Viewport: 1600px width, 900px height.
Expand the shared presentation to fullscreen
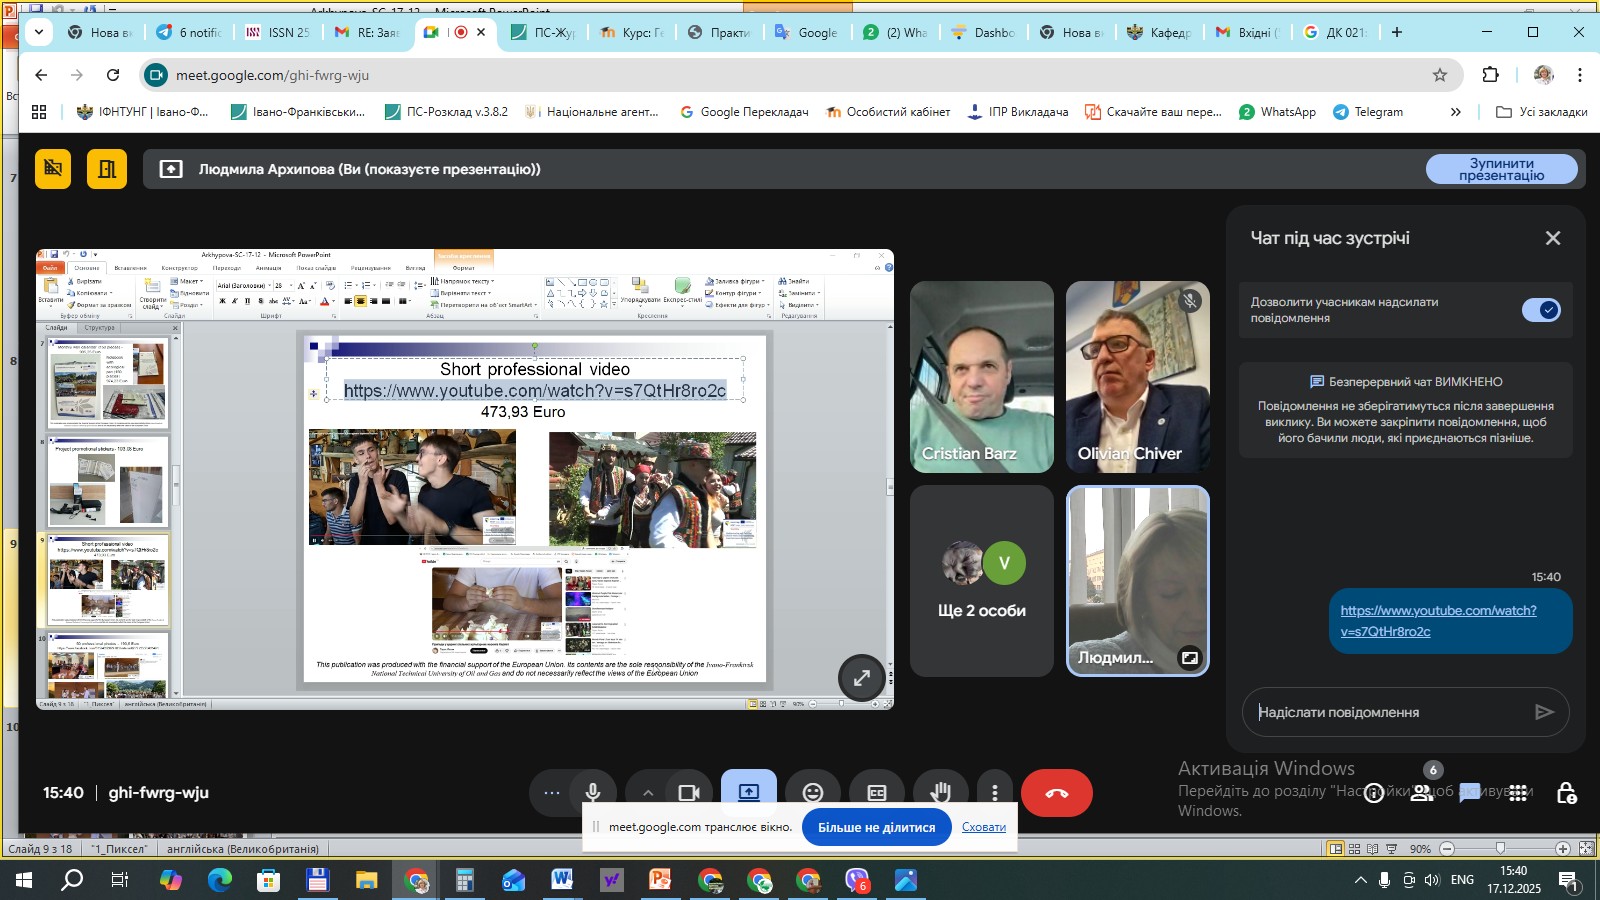(861, 678)
